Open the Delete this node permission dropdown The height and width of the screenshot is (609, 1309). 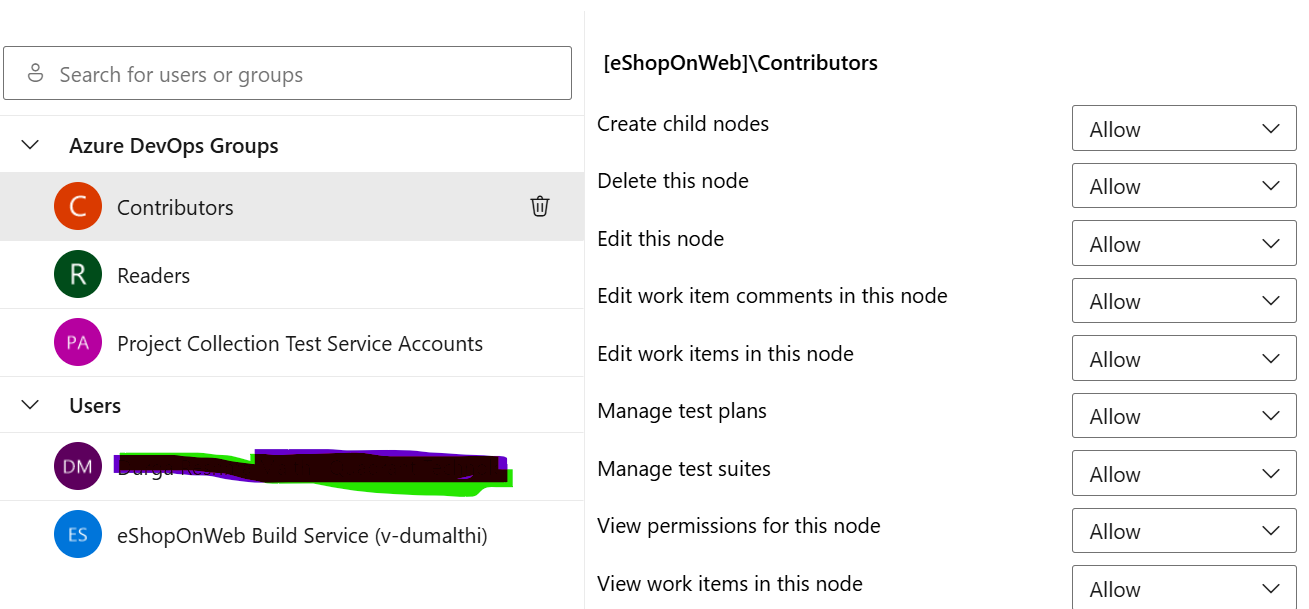[x=1184, y=185]
